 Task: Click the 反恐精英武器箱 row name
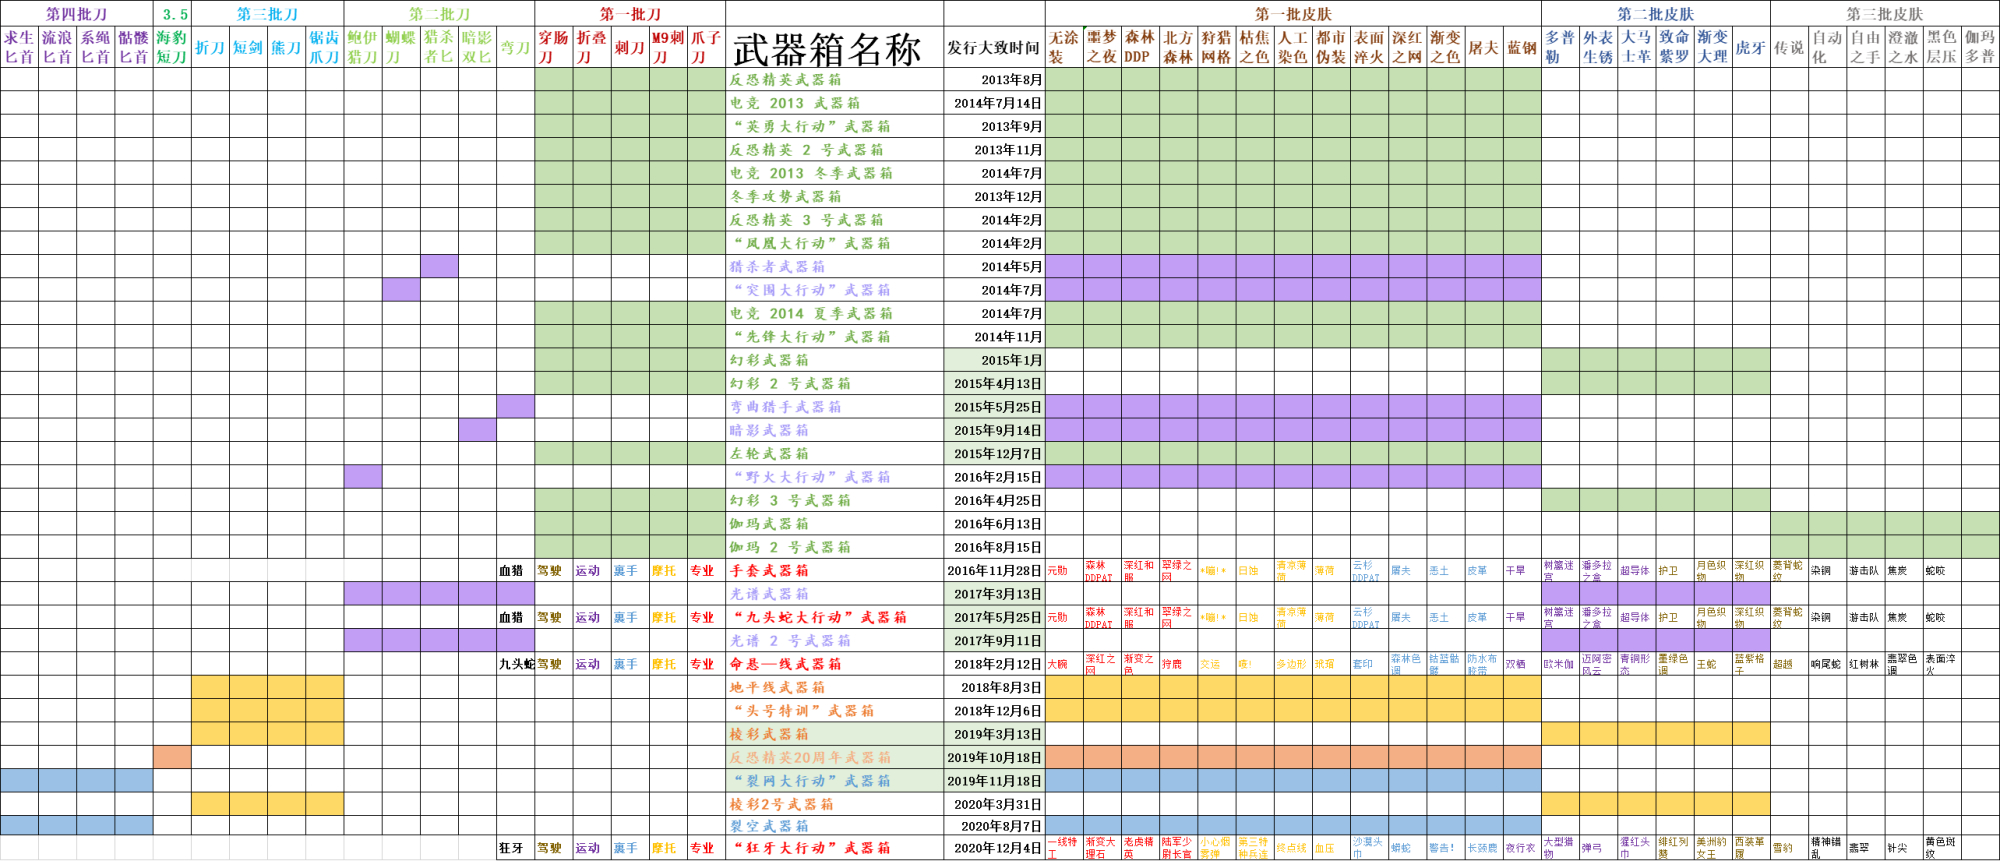[x=835, y=80]
